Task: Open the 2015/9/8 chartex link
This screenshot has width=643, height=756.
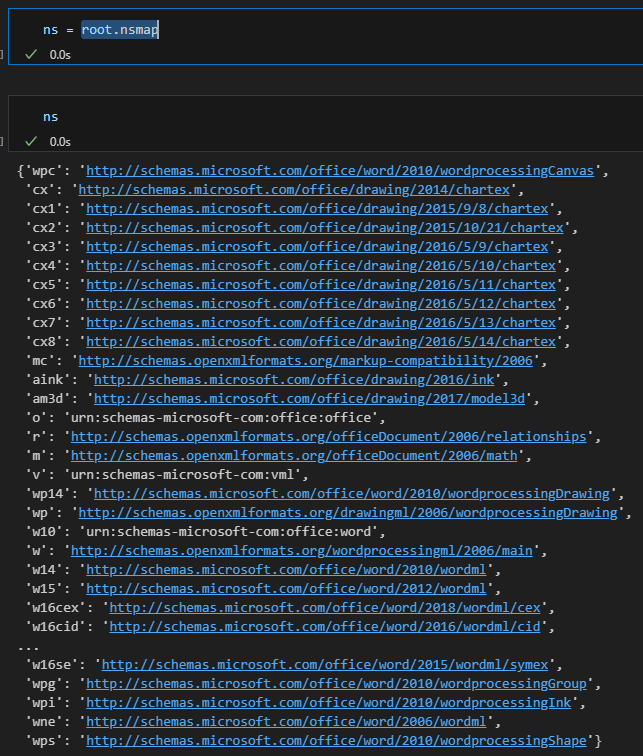Action: 317,209
